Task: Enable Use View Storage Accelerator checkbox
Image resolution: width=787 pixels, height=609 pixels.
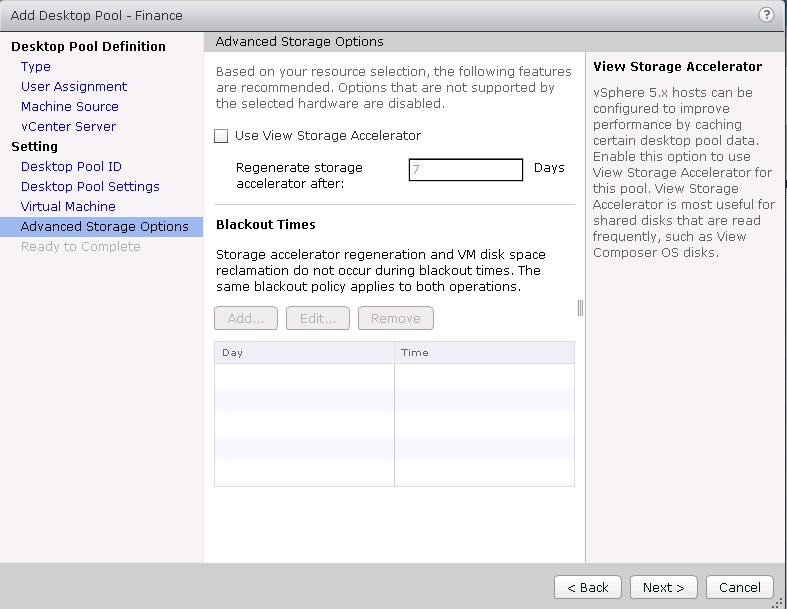Action: 221,136
